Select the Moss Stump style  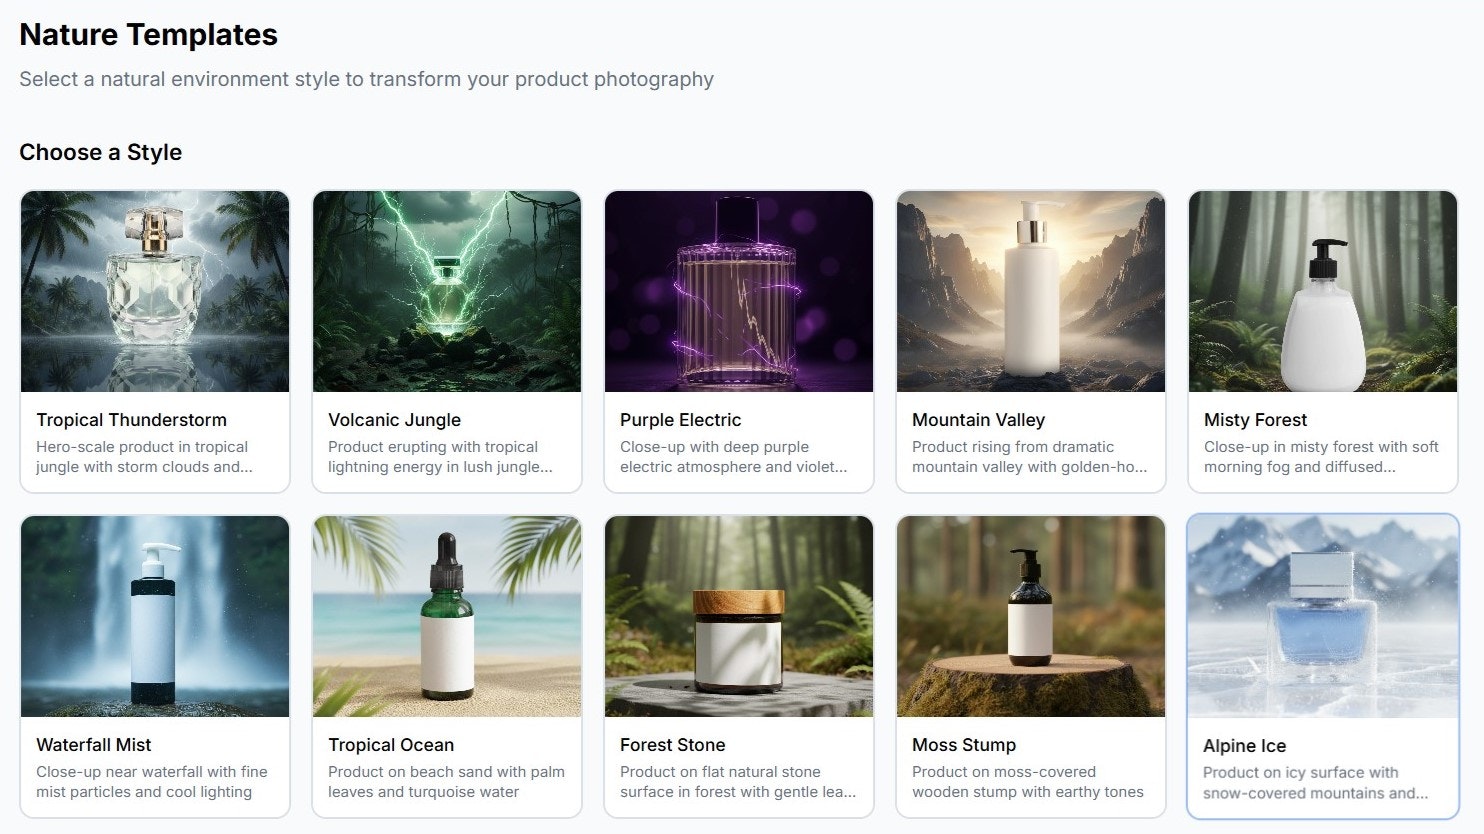(x=1030, y=616)
